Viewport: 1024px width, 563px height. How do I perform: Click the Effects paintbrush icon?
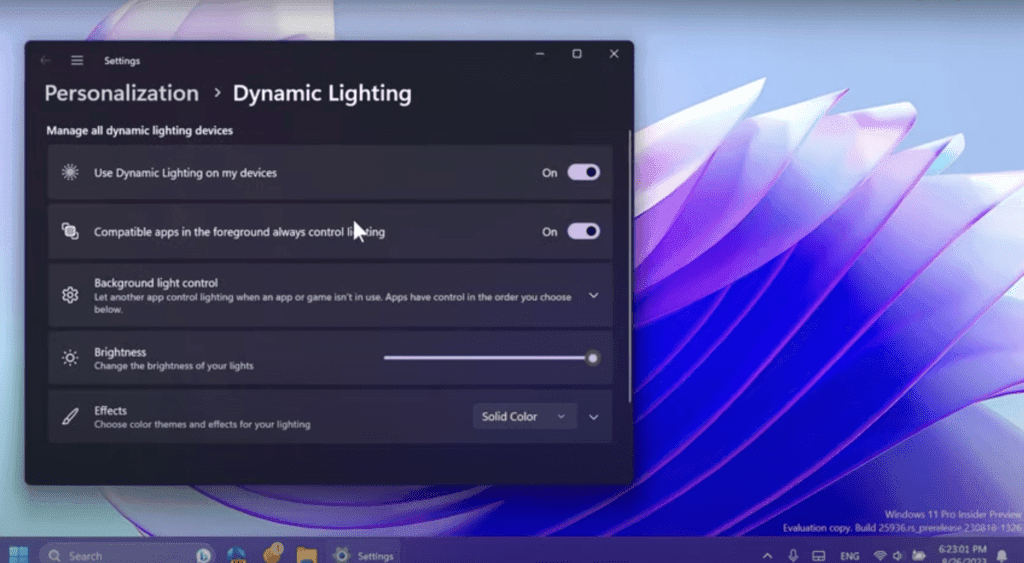click(70, 417)
